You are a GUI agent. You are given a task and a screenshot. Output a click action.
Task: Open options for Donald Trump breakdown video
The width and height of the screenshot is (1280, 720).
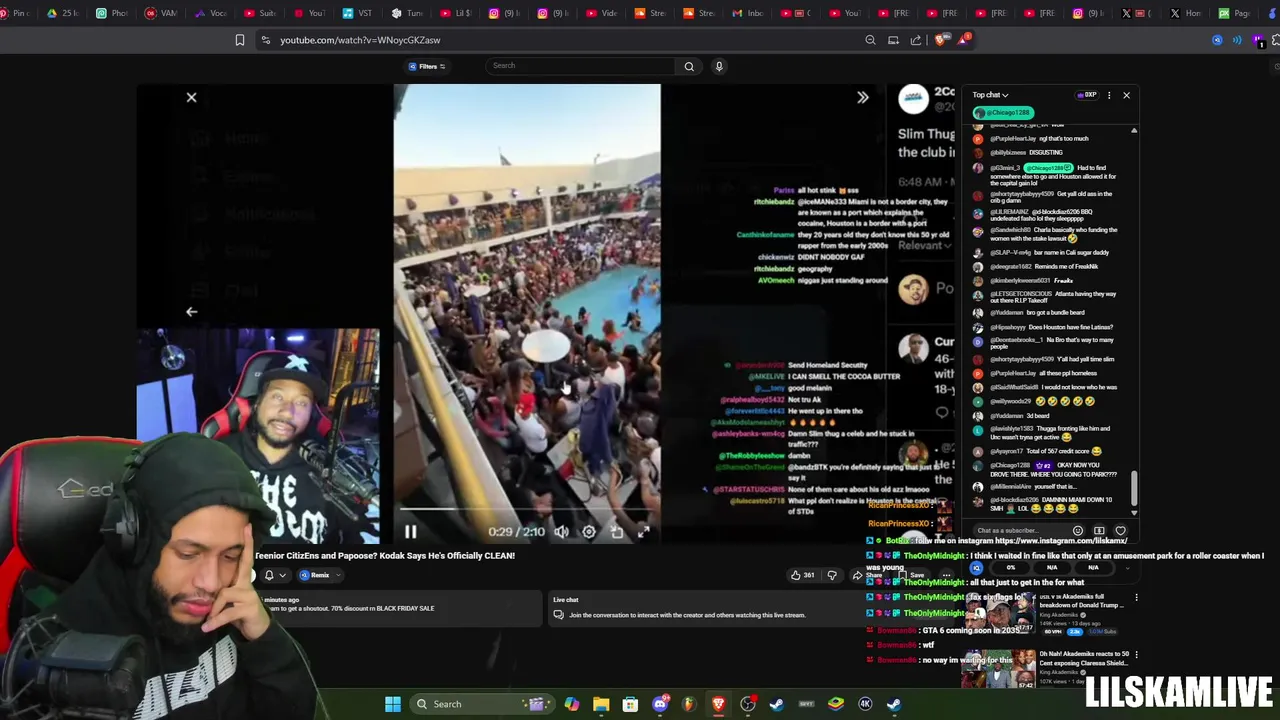1136,597
